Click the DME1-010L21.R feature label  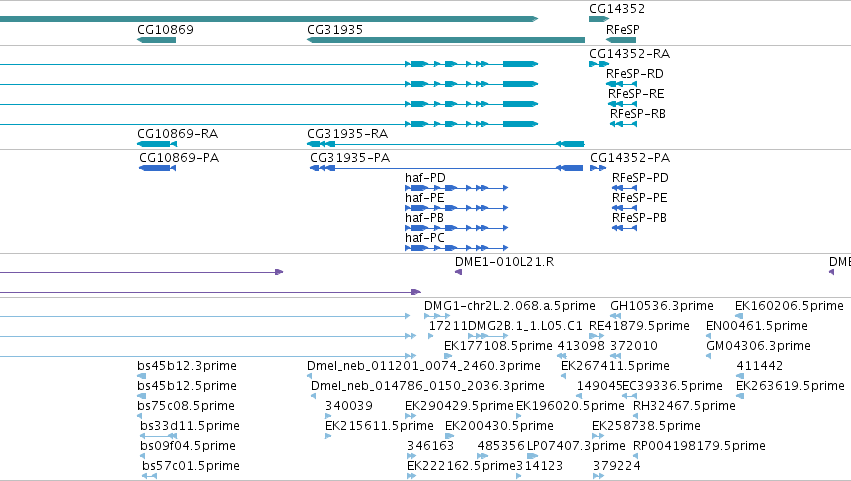tap(505, 262)
